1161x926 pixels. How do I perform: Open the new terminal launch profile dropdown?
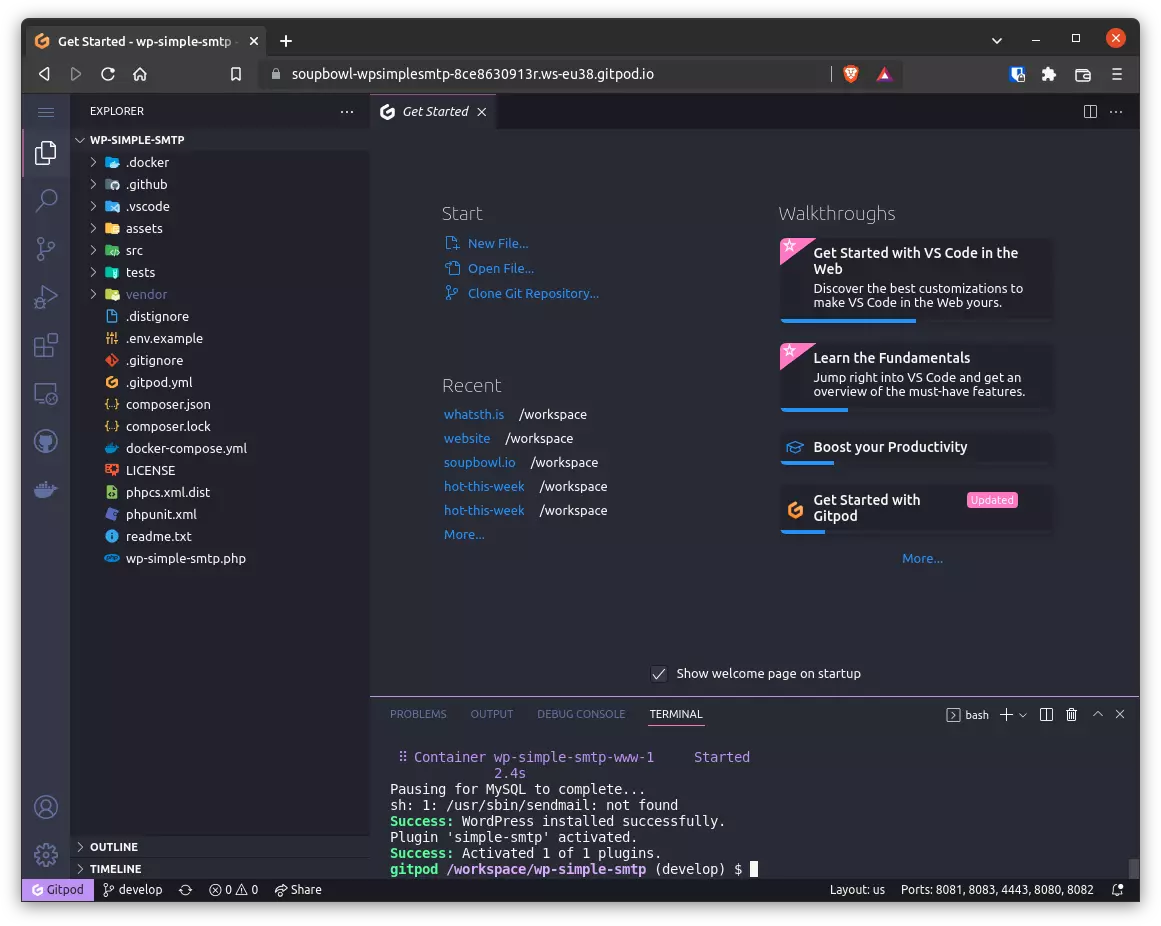click(1023, 715)
